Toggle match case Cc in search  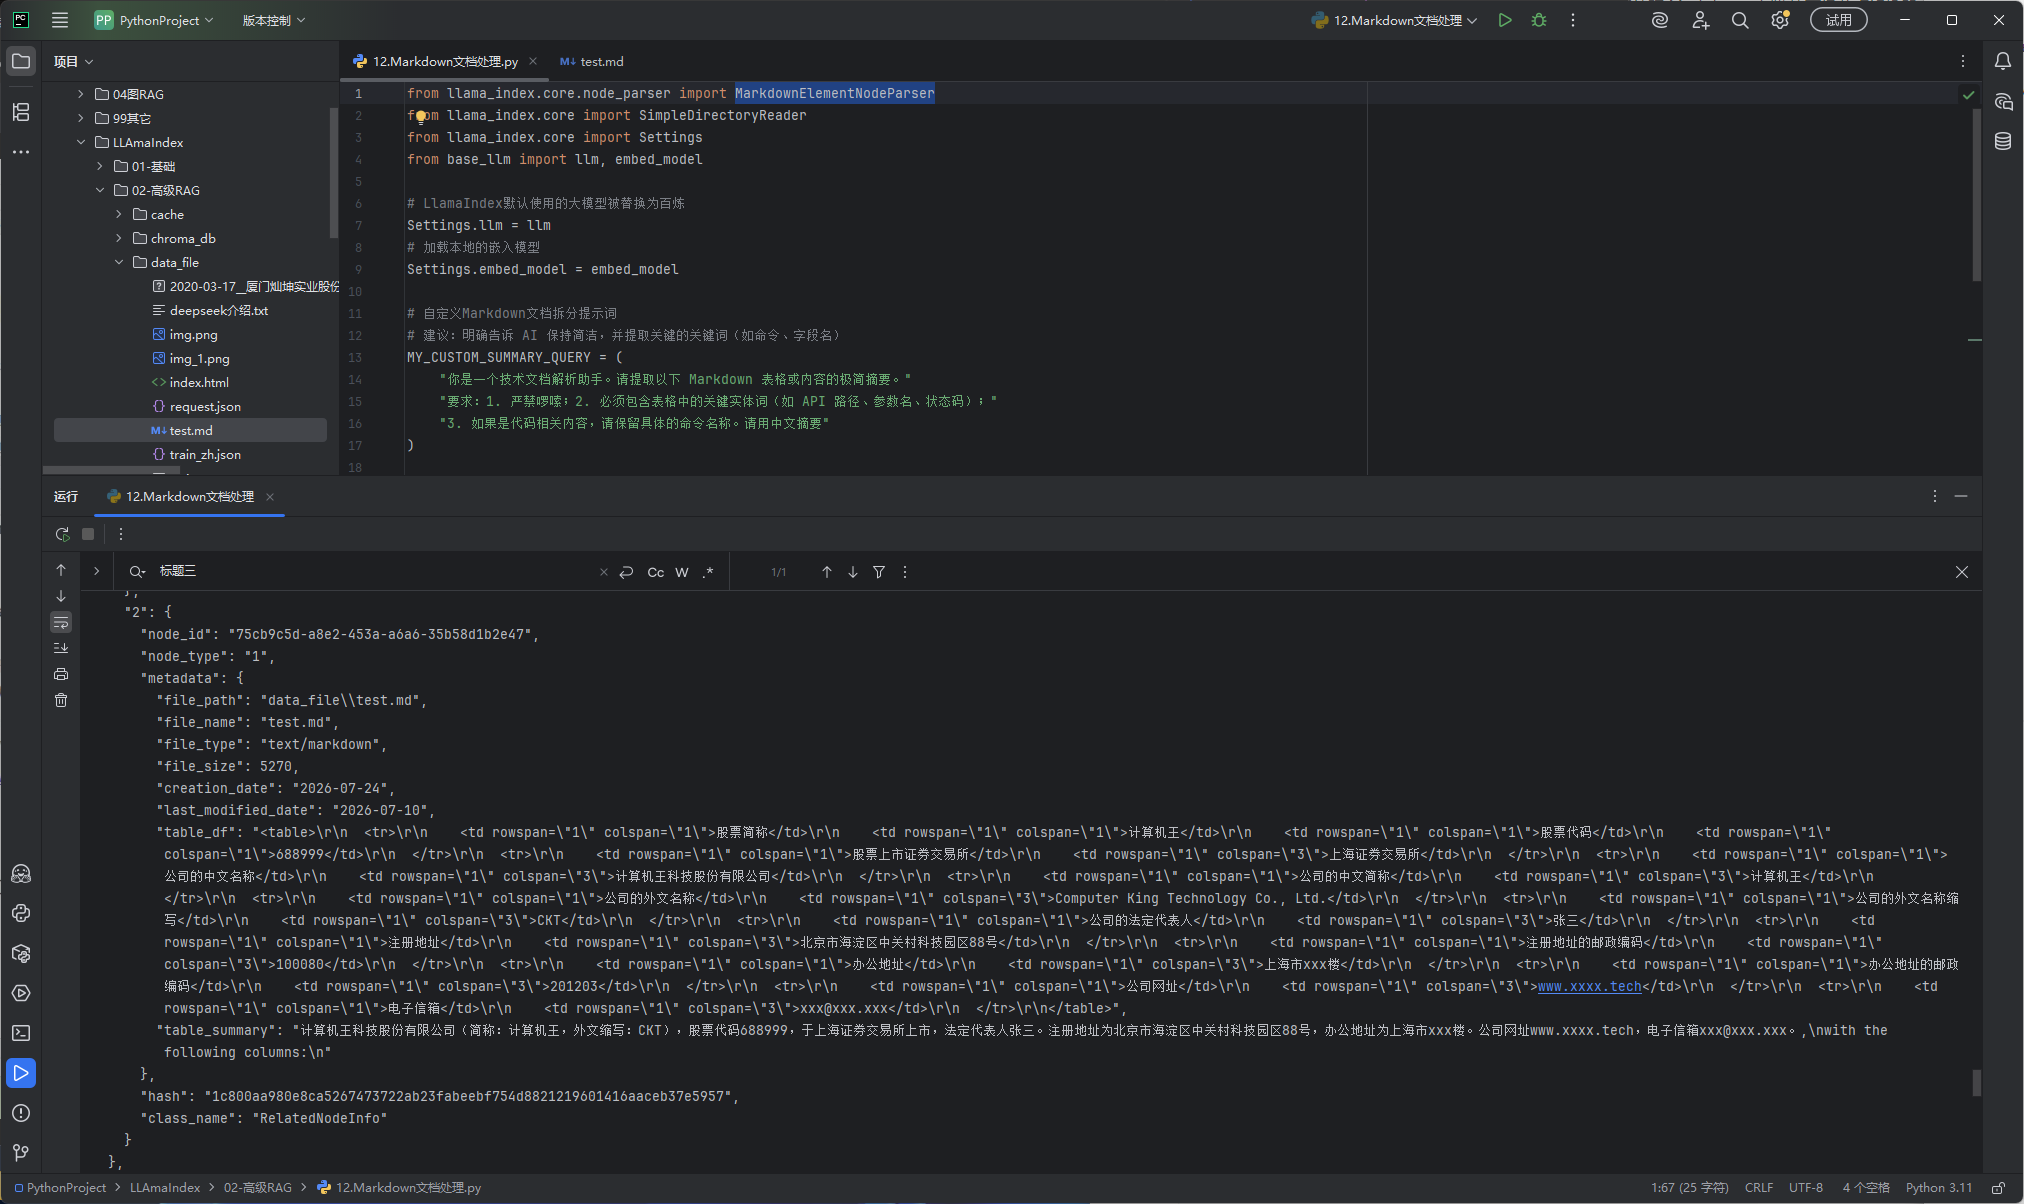point(656,572)
